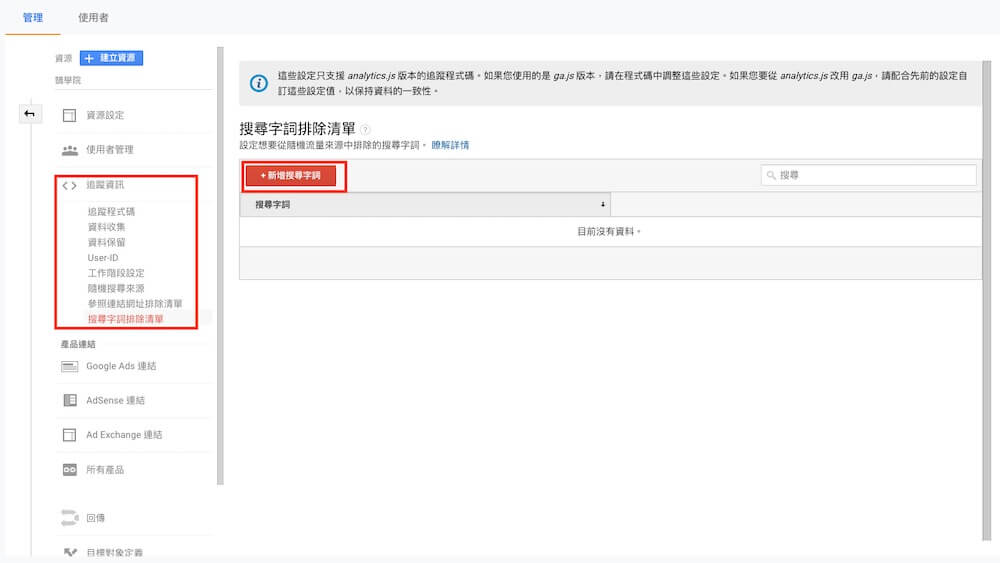Click the 所有產品 icon
This screenshot has width=1000, height=563.
click(70, 470)
